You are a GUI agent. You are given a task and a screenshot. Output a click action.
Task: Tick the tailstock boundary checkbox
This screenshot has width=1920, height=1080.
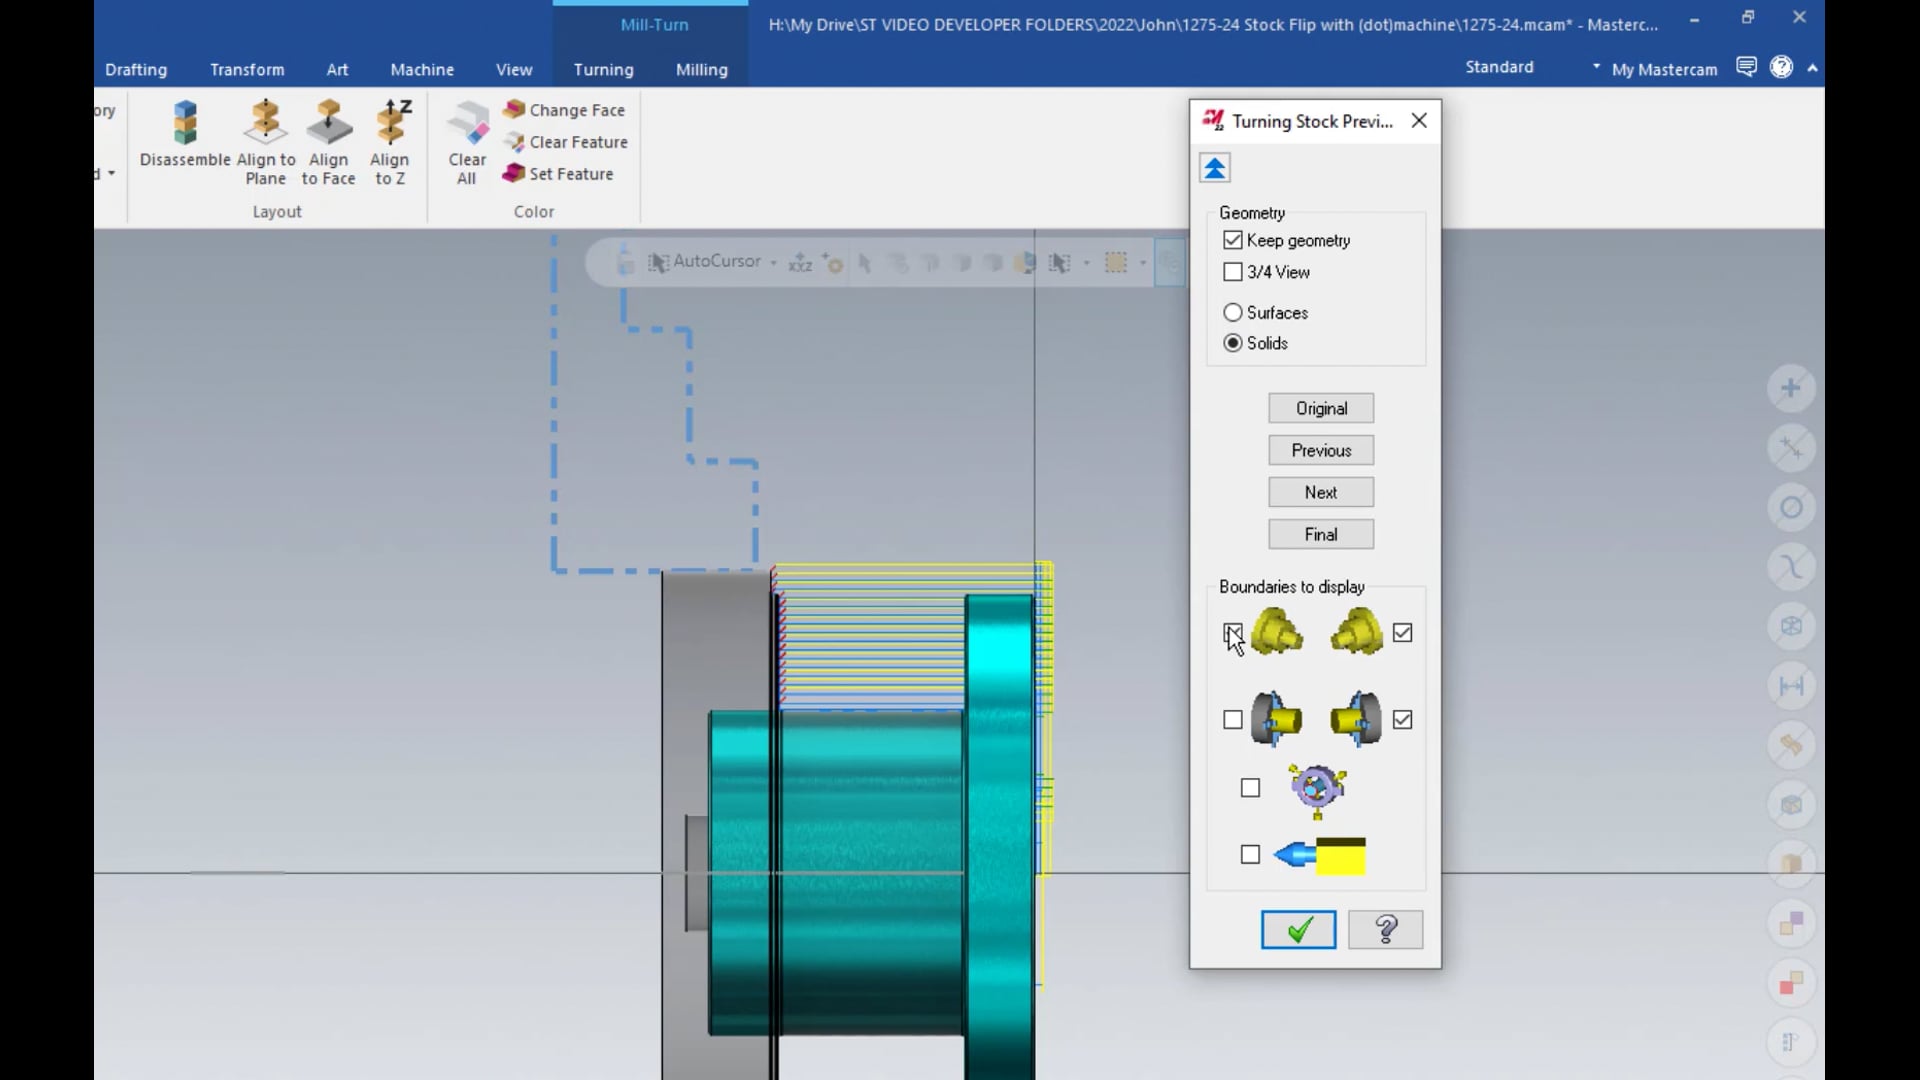(x=1250, y=855)
